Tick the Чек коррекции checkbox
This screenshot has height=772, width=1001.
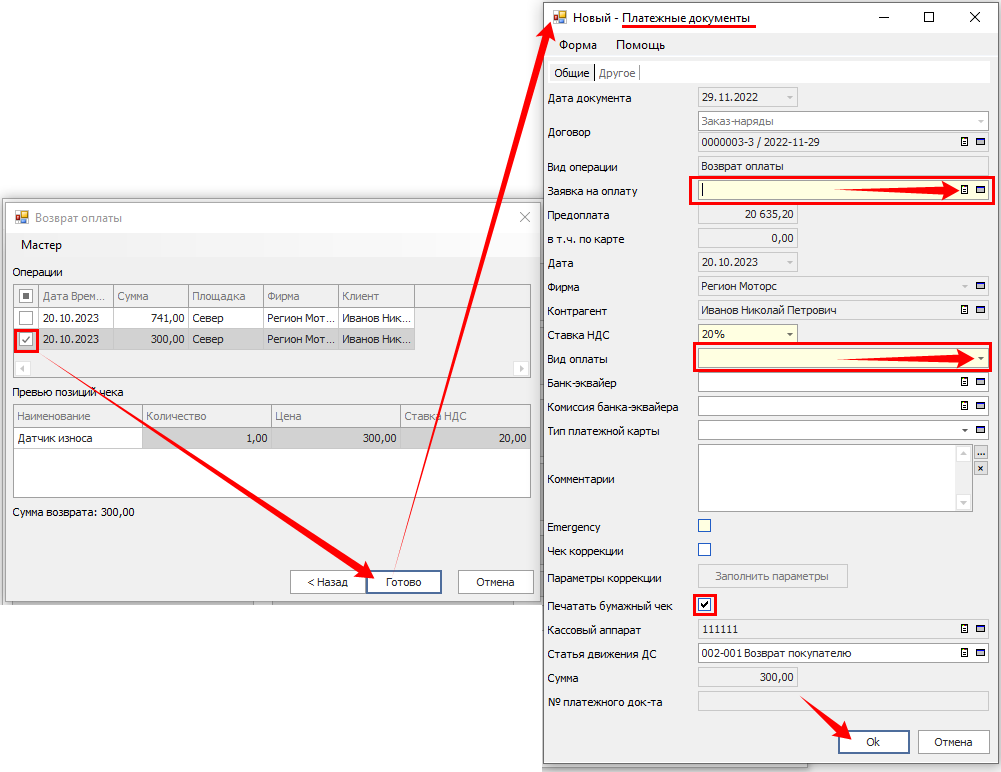pyautogui.click(x=704, y=550)
